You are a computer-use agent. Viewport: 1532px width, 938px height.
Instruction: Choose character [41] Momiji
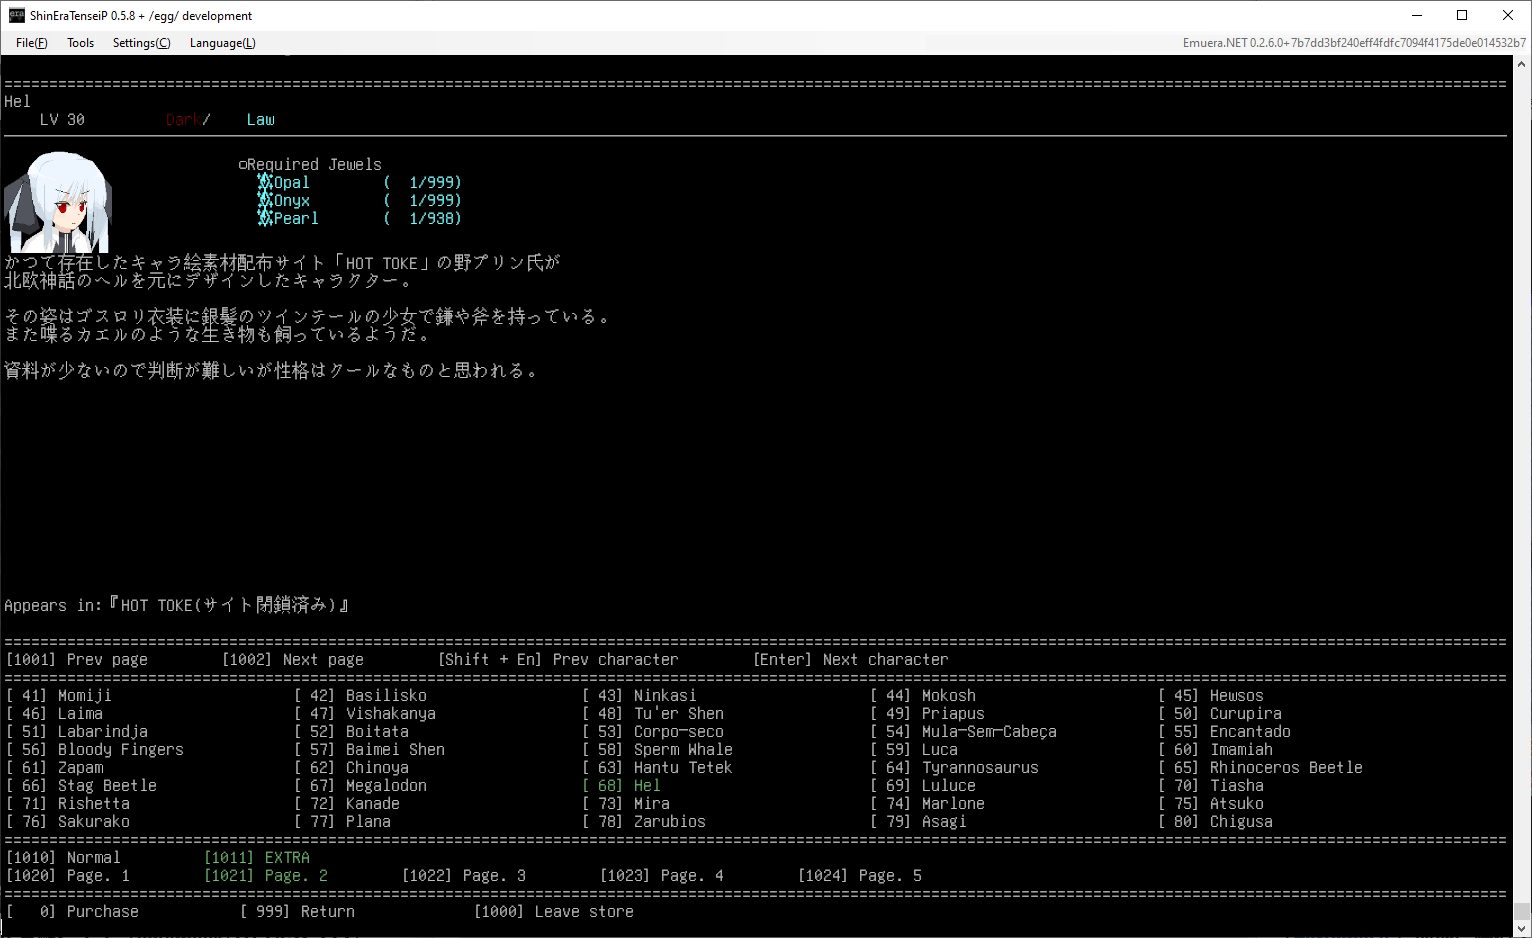[x=59, y=696]
